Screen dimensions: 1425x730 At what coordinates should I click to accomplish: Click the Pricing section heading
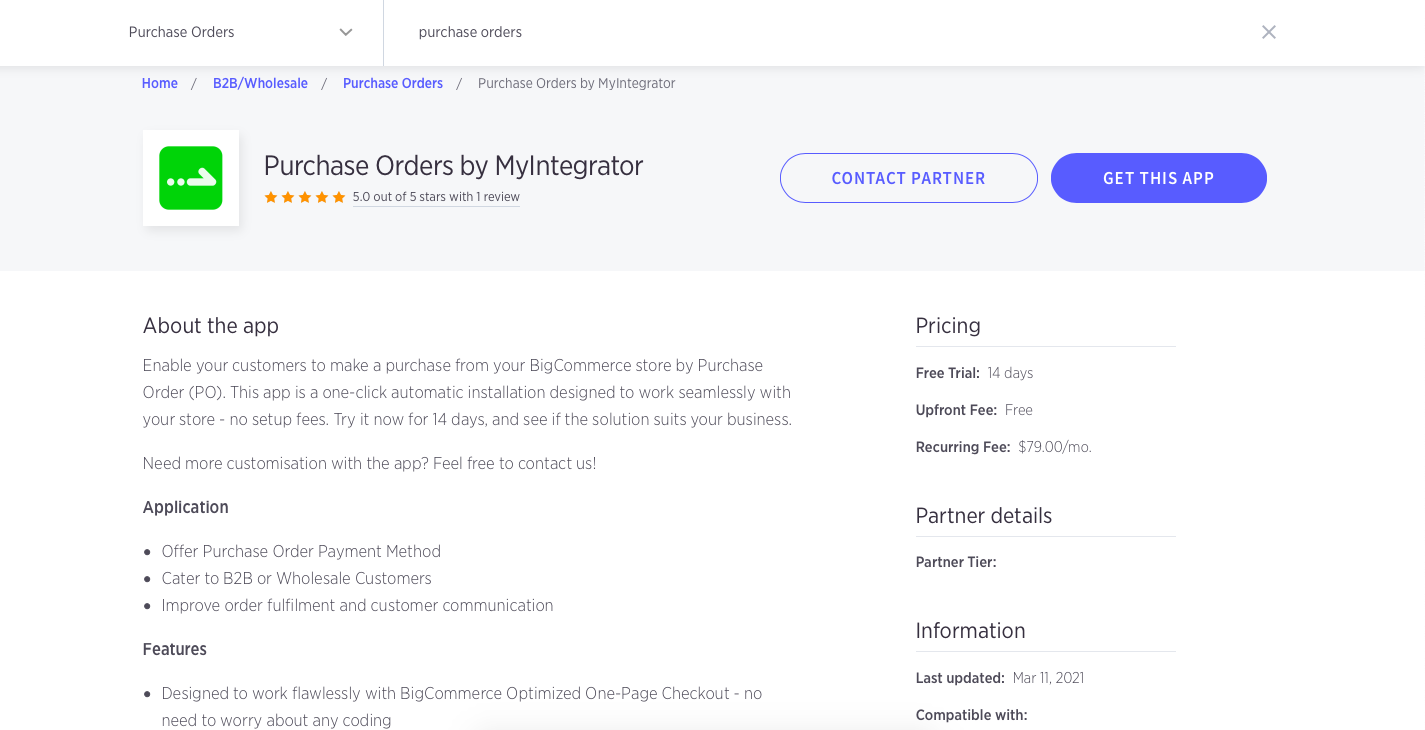(948, 326)
